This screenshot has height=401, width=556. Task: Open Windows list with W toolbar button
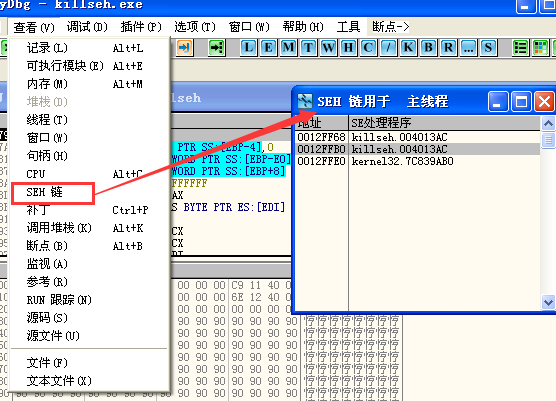(x=328, y=47)
